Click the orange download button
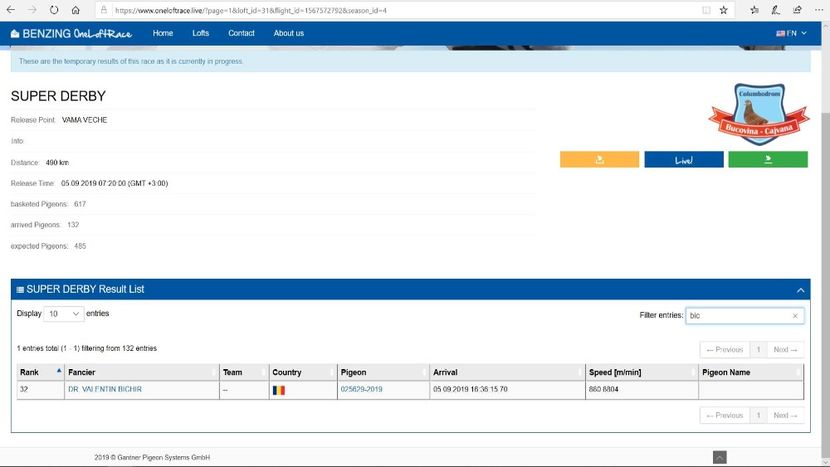This screenshot has height=467, width=830. (x=599, y=159)
